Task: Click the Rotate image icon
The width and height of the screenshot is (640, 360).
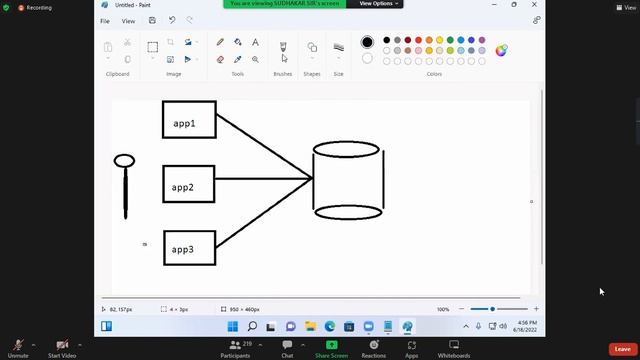Action: coord(188,42)
